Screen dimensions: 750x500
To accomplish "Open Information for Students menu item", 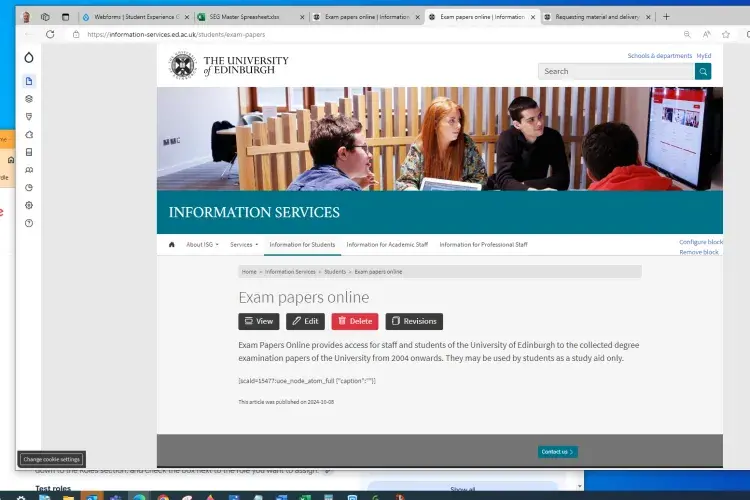I will point(302,244).
